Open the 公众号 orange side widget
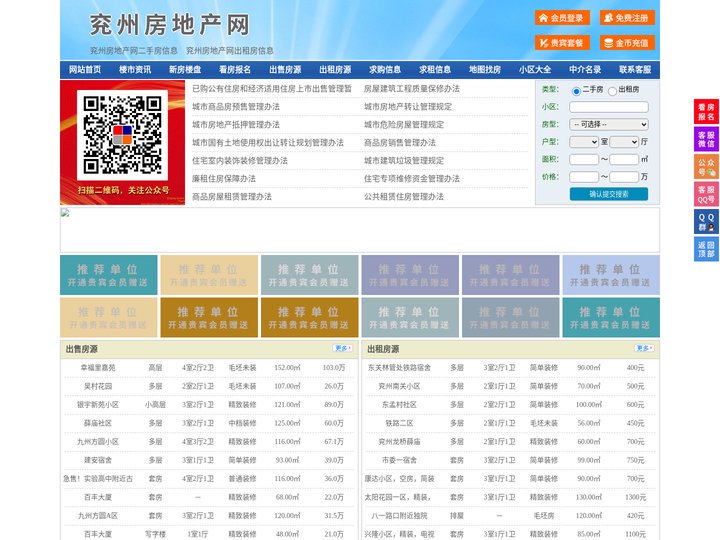The height and width of the screenshot is (540, 720). [706, 167]
